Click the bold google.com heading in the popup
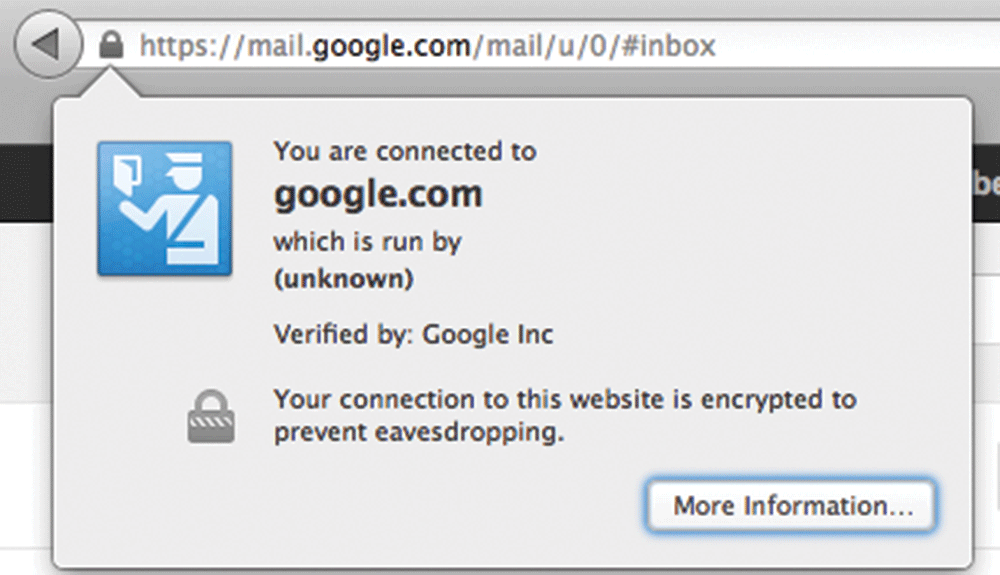Image resolution: width=1000 pixels, height=575 pixels. [x=378, y=194]
